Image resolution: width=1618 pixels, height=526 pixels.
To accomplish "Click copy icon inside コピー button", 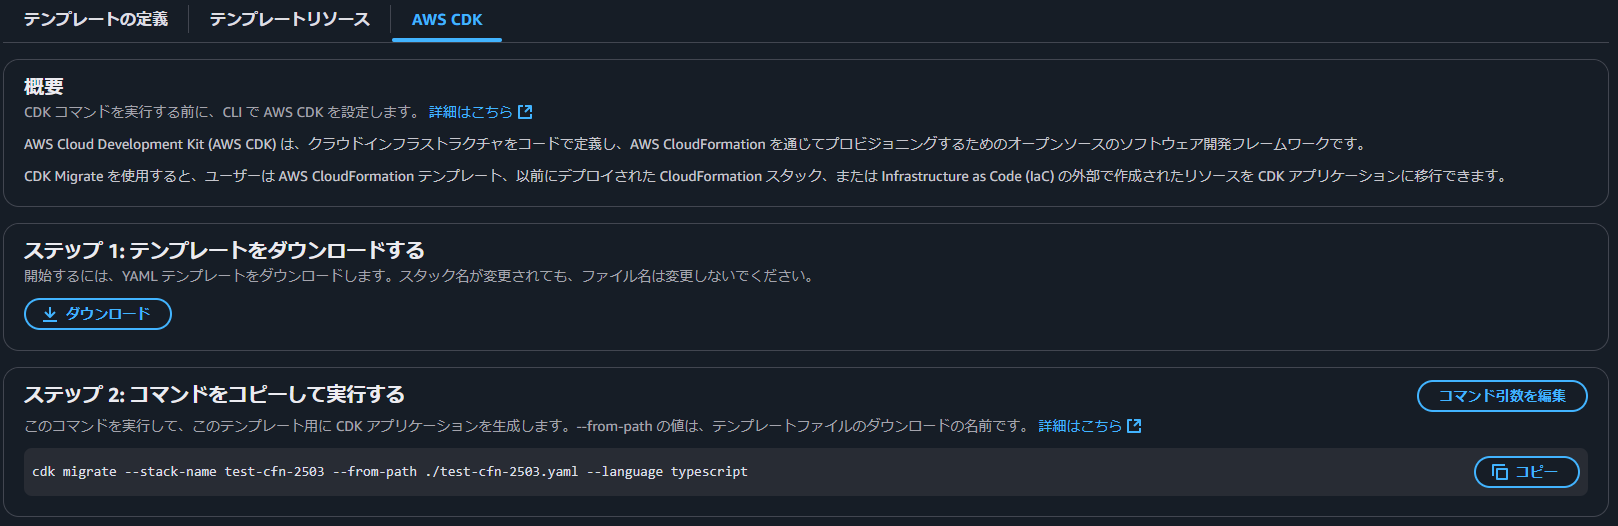I will point(1500,472).
